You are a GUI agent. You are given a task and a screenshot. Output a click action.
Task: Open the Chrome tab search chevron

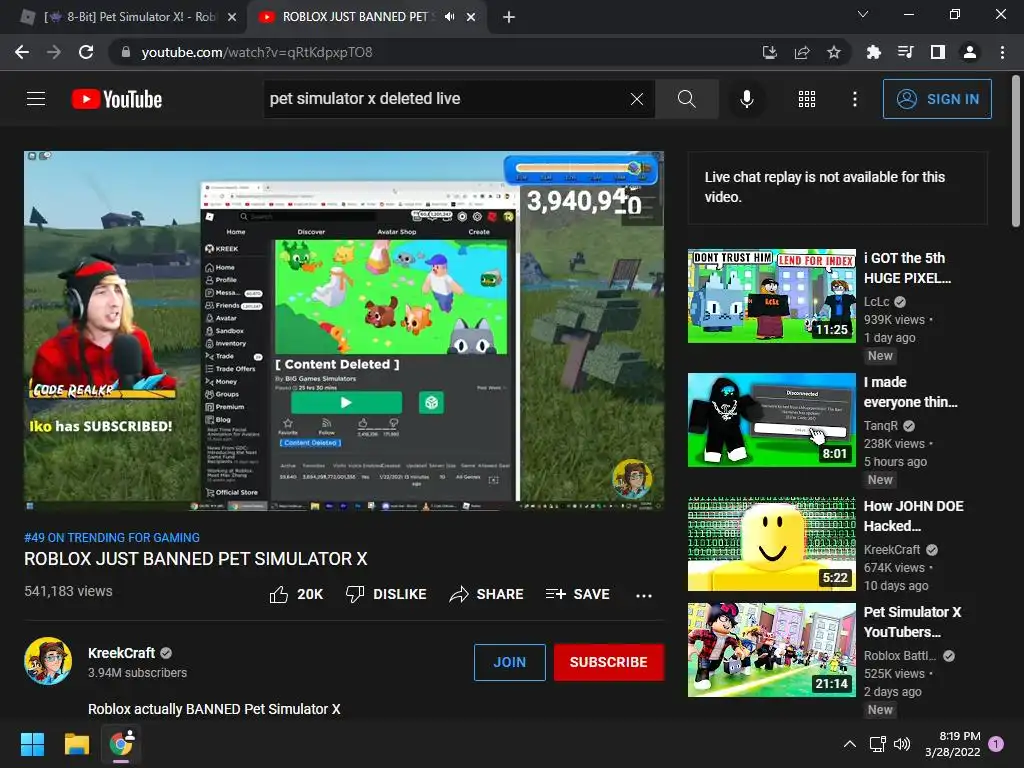coord(863,14)
